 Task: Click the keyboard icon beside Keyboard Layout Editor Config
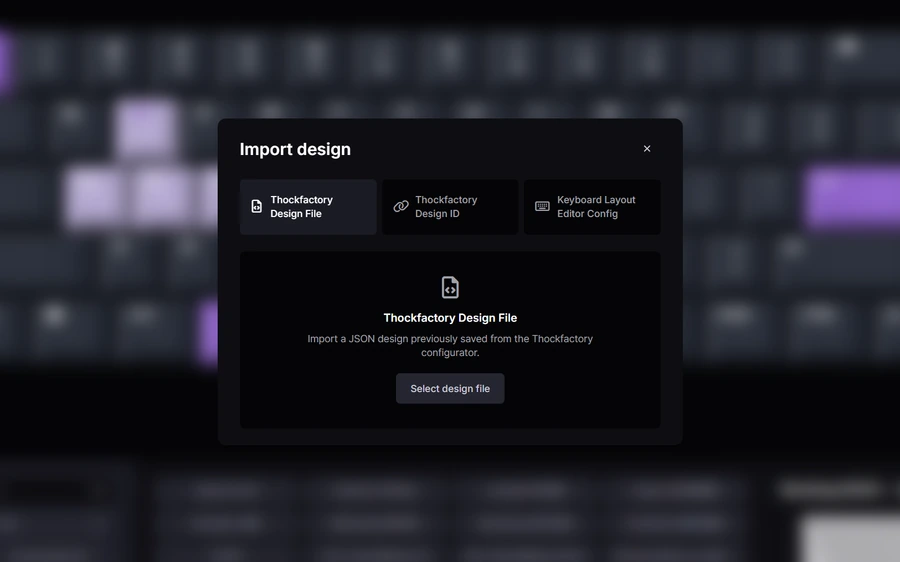coord(542,207)
